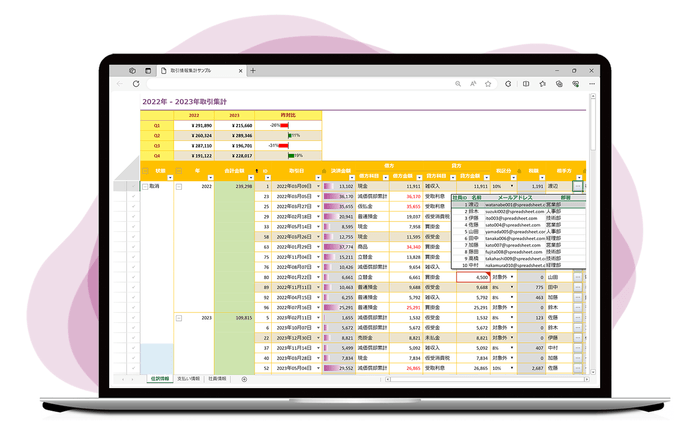Open the zoom magnifier in address bar
Viewport: 700px width, 429px height.
(458, 83)
